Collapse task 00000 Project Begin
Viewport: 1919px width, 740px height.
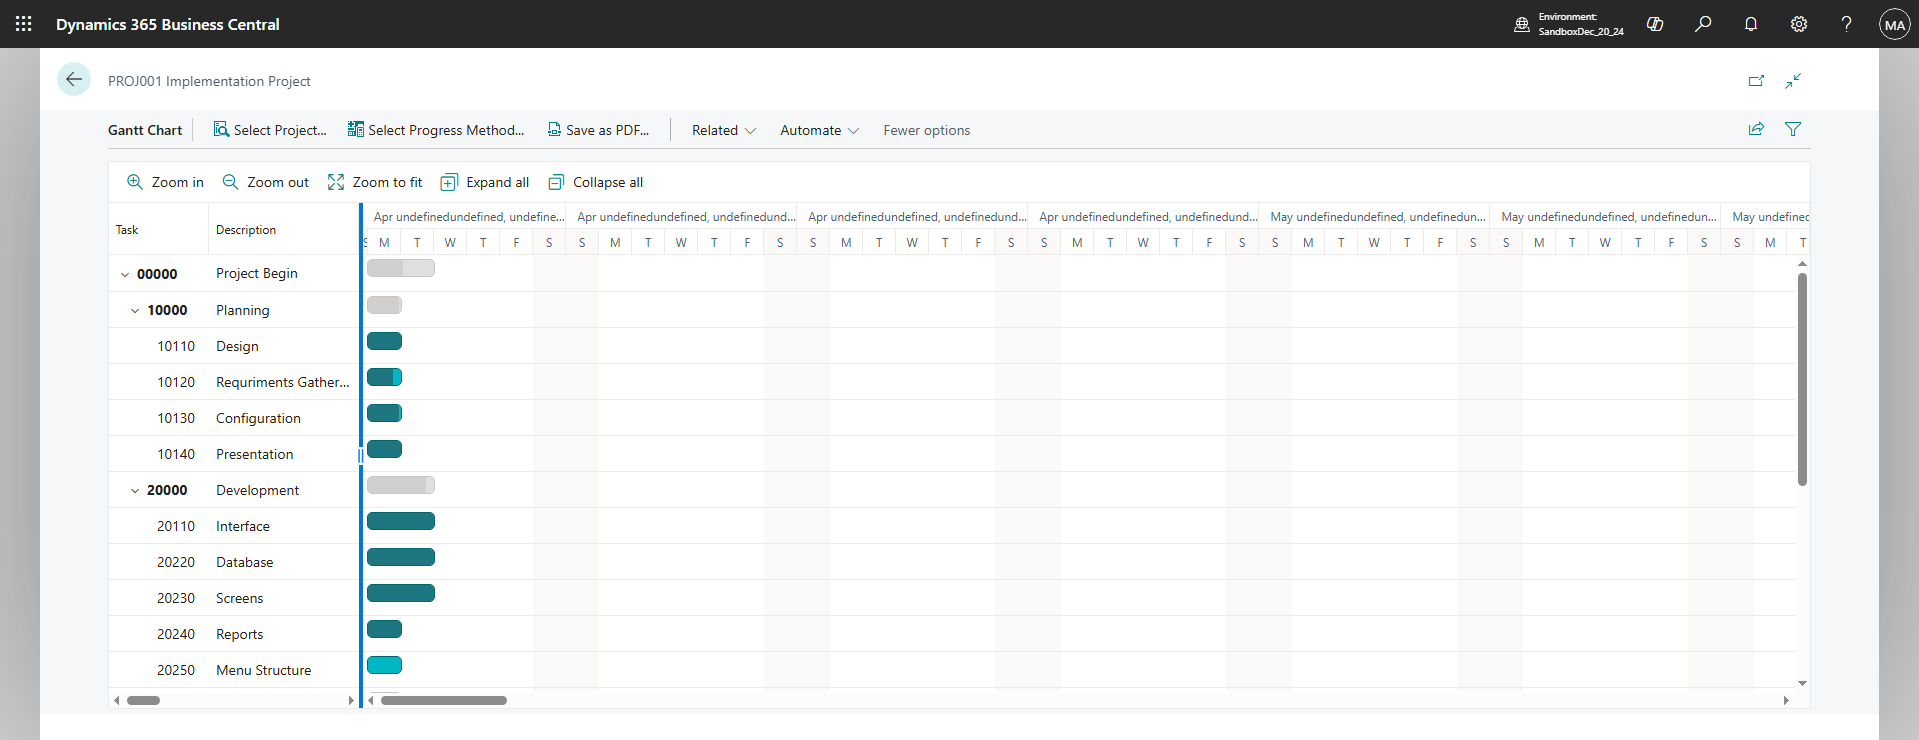coord(125,274)
